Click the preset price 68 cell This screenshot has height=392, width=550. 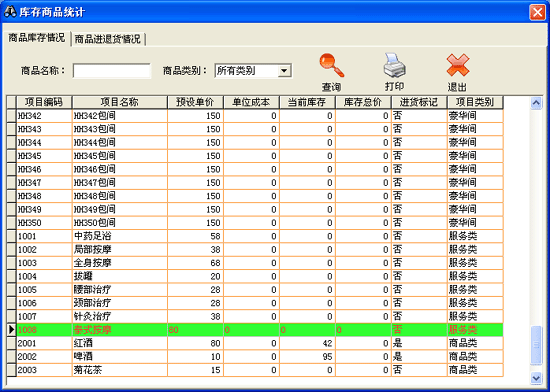pyautogui.click(x=195, y=263)
